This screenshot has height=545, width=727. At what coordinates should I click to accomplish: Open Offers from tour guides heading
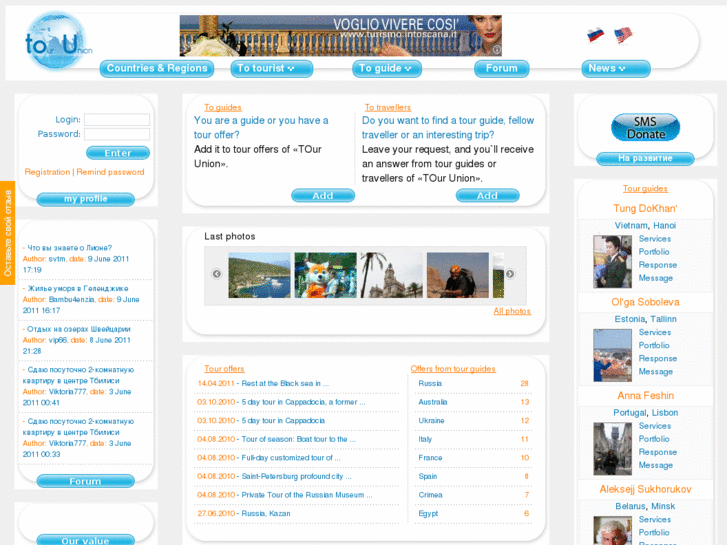tap(453, 369)
